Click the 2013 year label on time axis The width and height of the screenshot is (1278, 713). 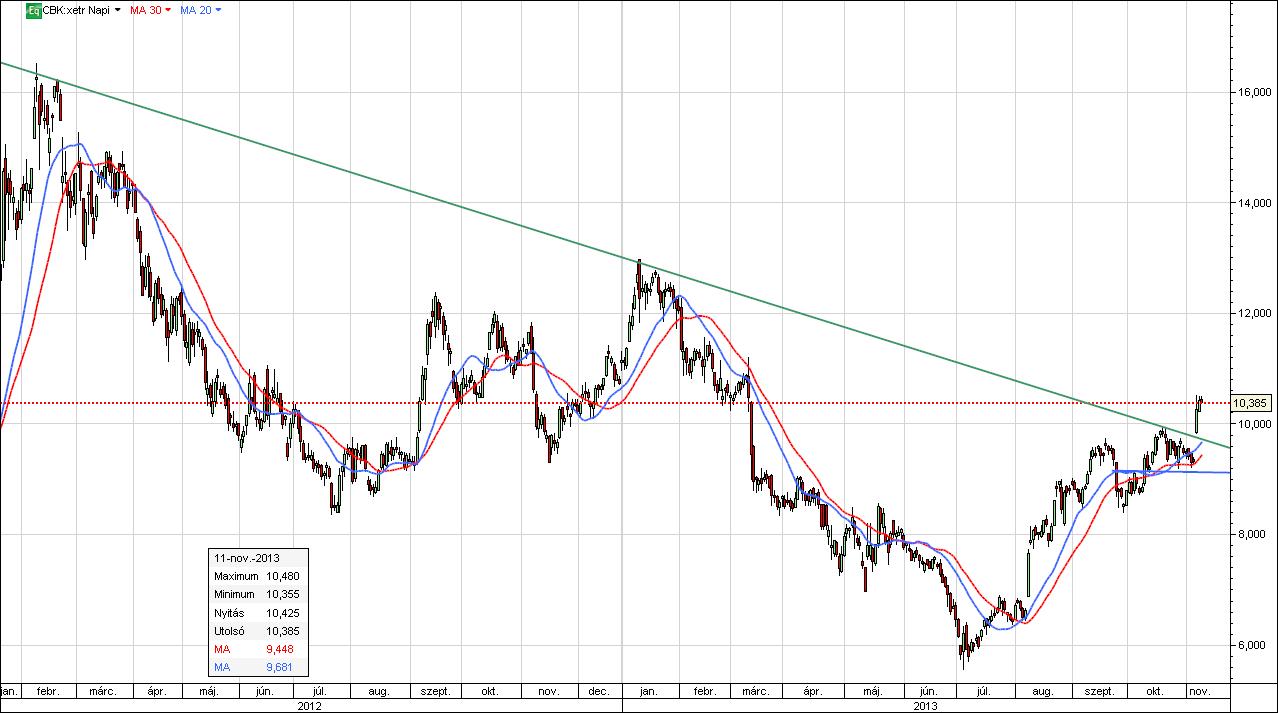coord(928,705)
